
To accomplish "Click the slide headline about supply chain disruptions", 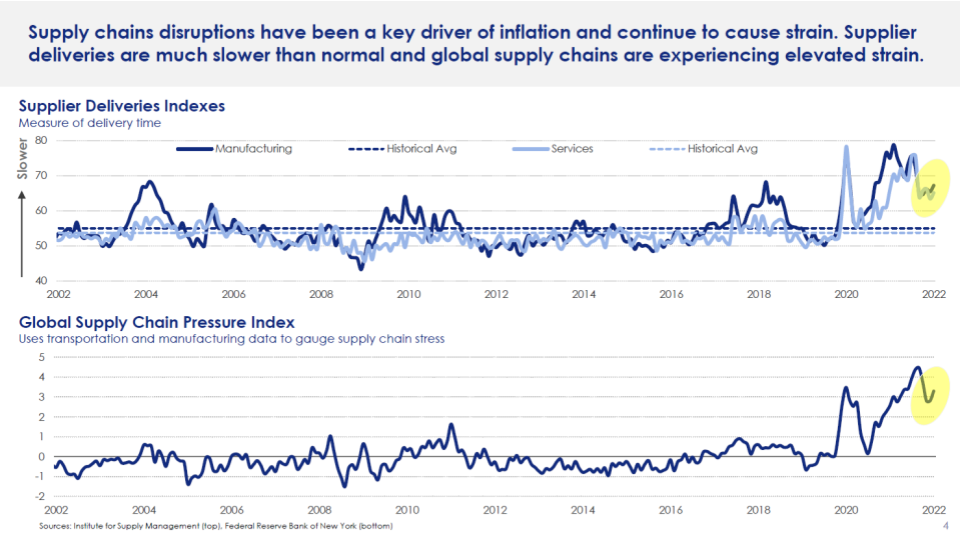I will click(x=480, y=43).
